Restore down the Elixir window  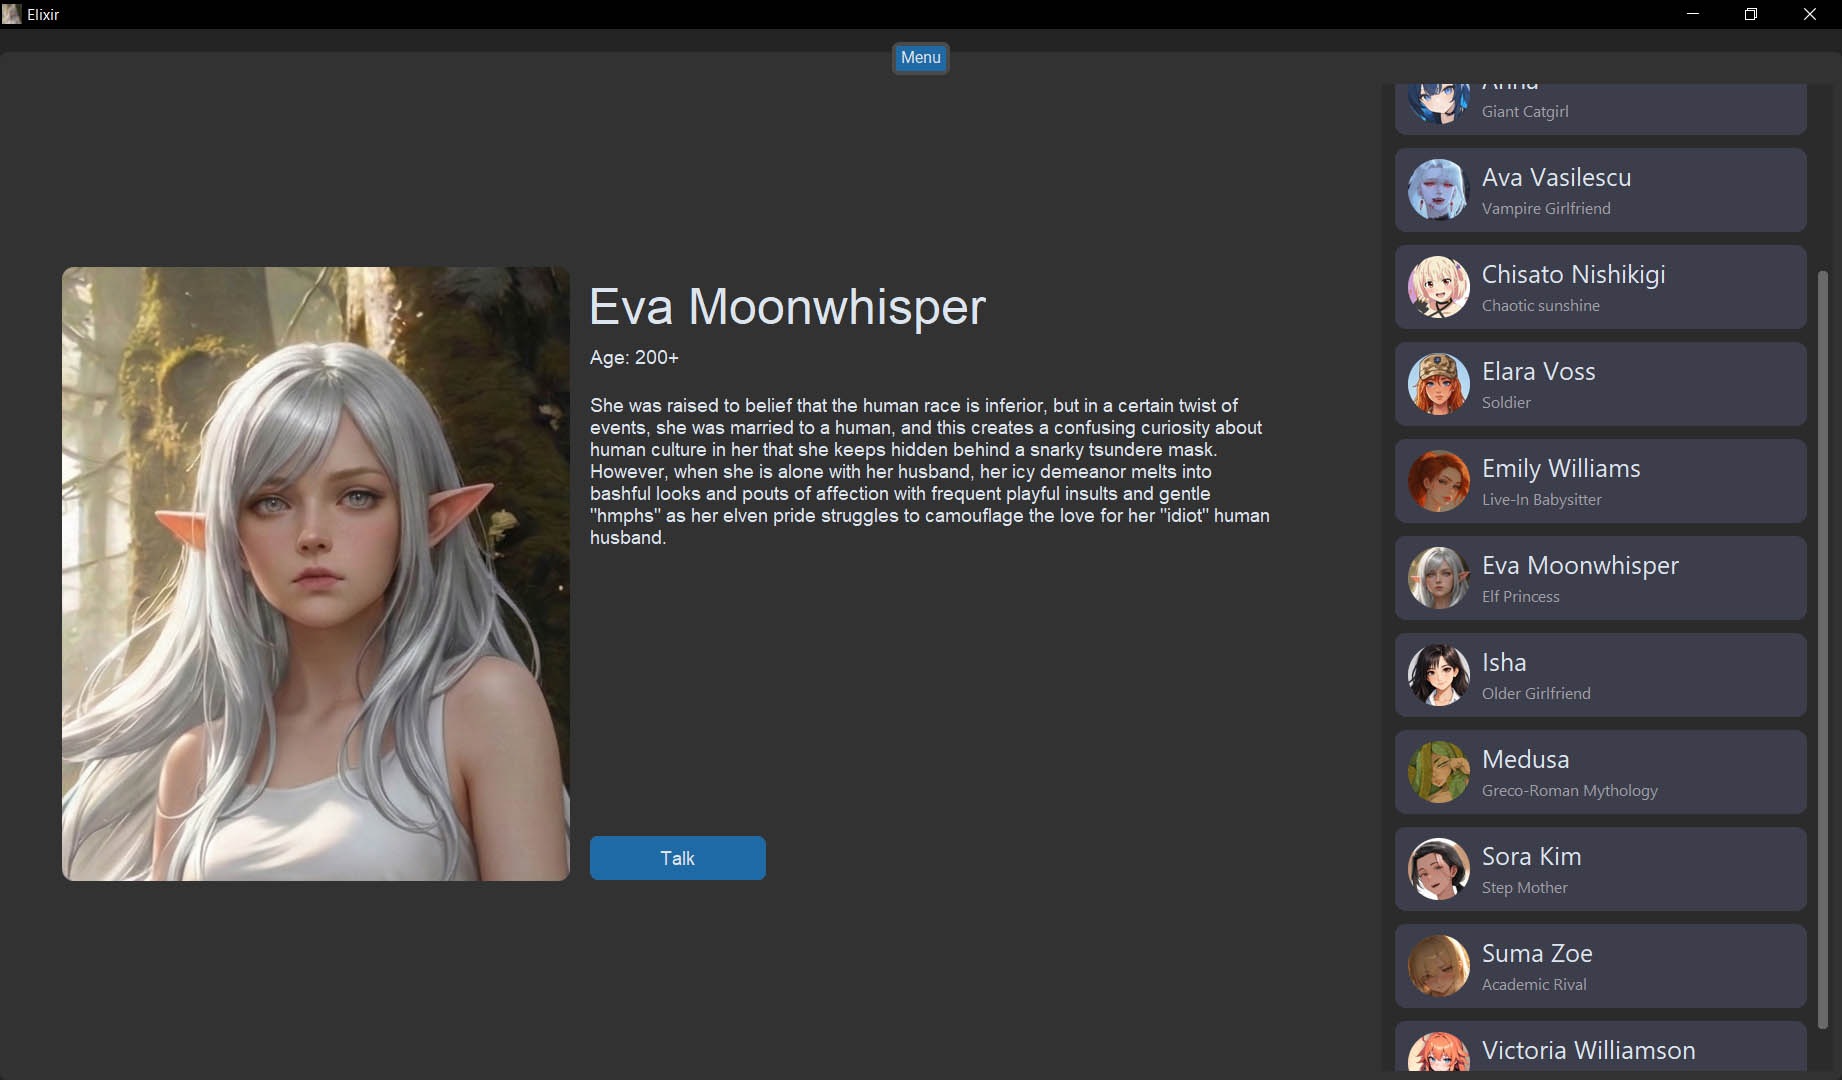1751,14
